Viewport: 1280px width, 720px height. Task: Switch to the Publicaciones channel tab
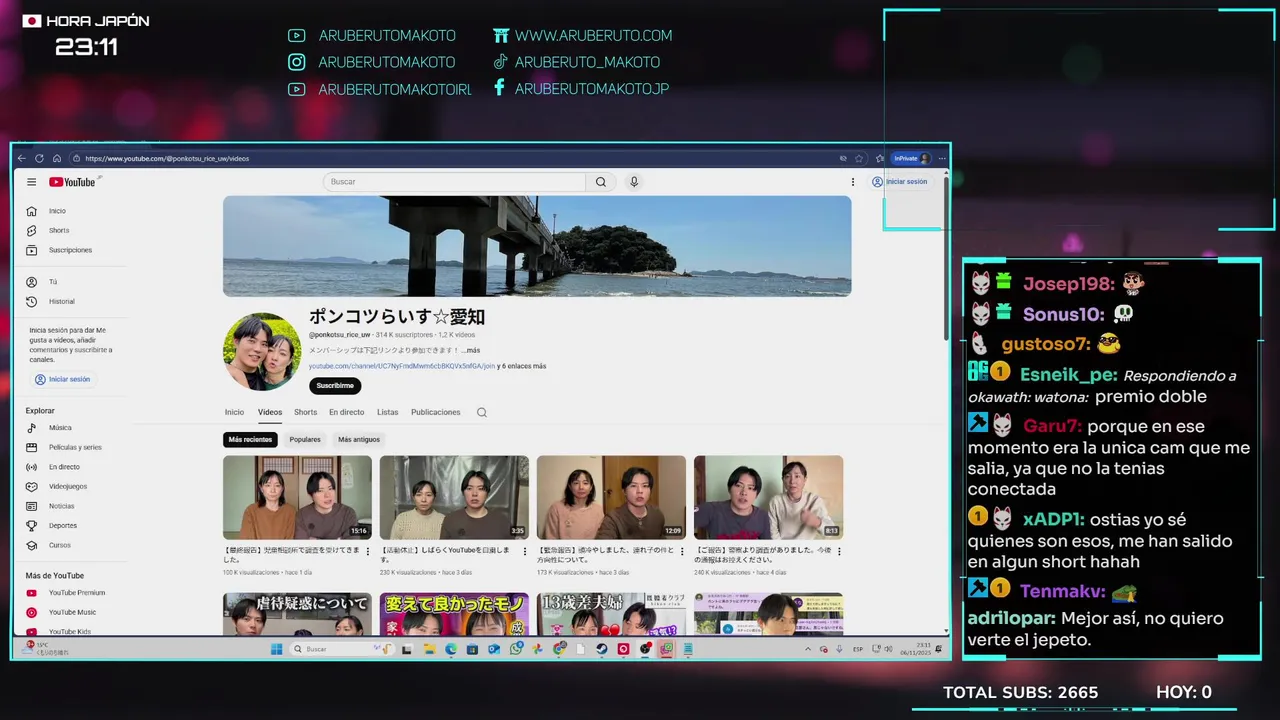(436, 412)
